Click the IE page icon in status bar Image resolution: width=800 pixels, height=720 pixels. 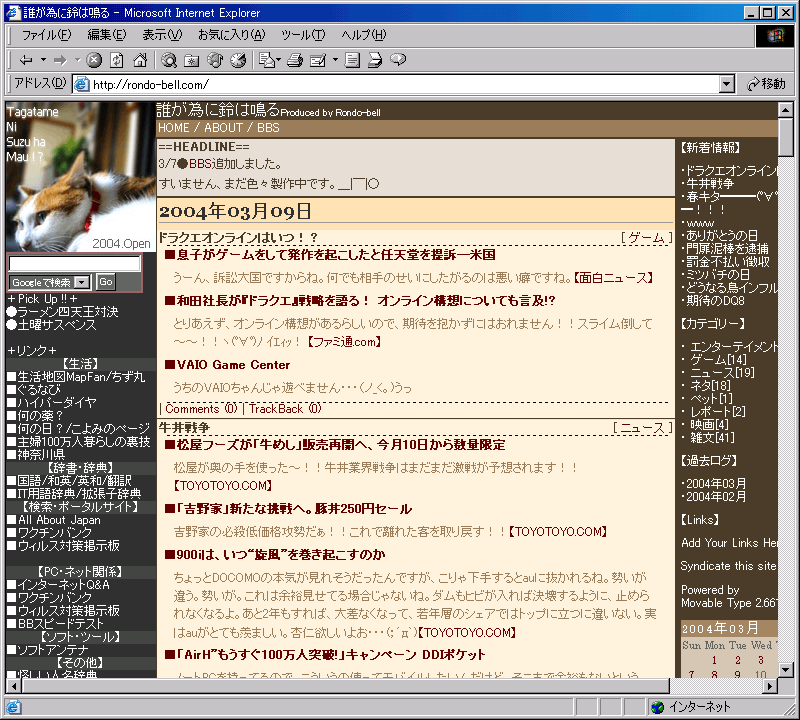tap(13, 707)
